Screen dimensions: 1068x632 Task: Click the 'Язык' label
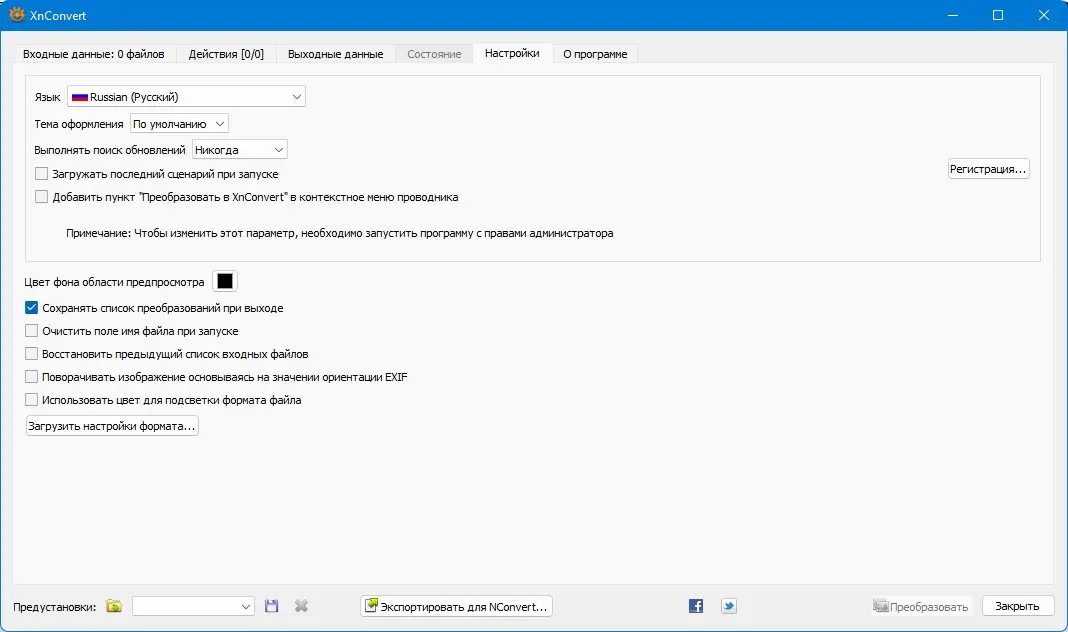tap(48, 97)
